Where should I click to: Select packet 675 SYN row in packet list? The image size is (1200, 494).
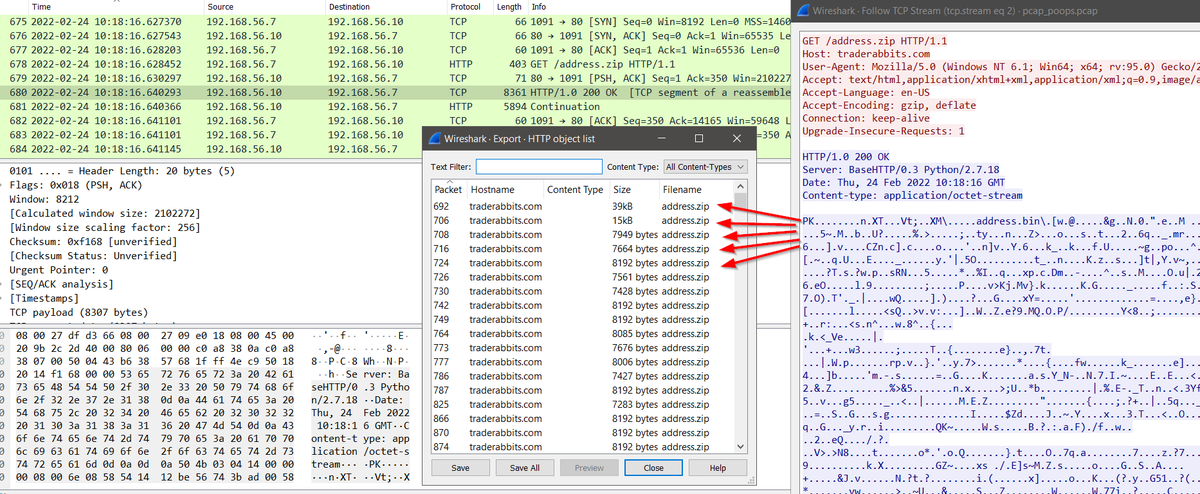coord(395,20)
